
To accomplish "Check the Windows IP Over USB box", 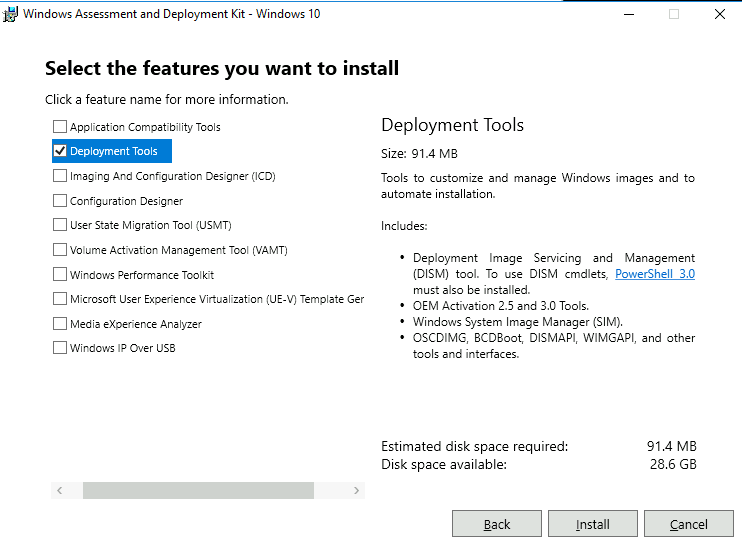I will coord(60,348).
